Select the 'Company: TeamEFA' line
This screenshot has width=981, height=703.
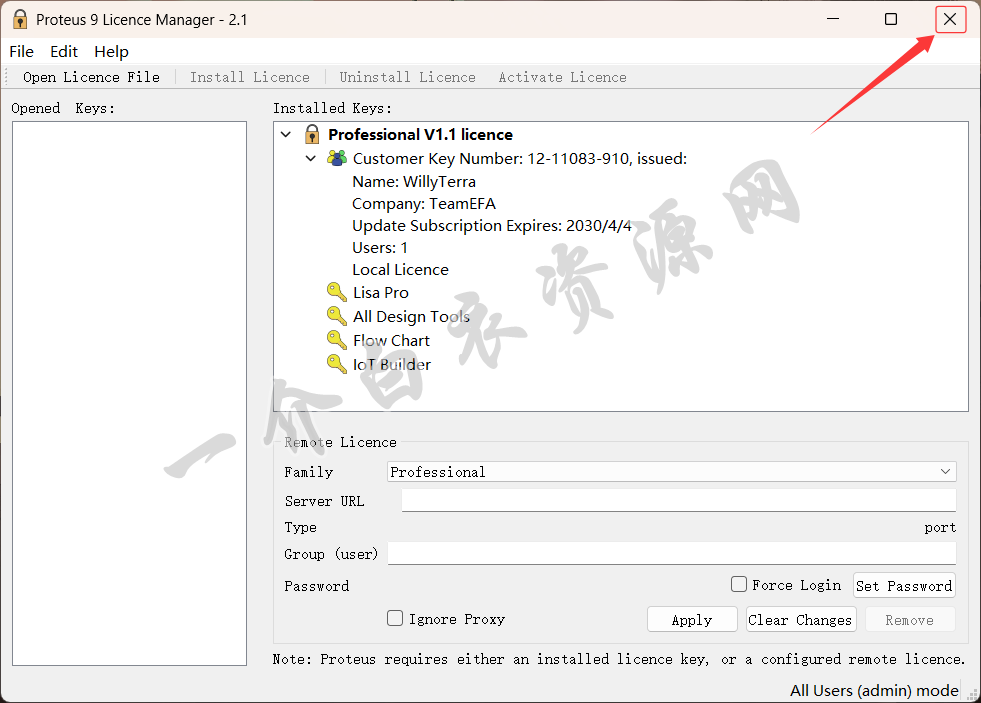424,204
